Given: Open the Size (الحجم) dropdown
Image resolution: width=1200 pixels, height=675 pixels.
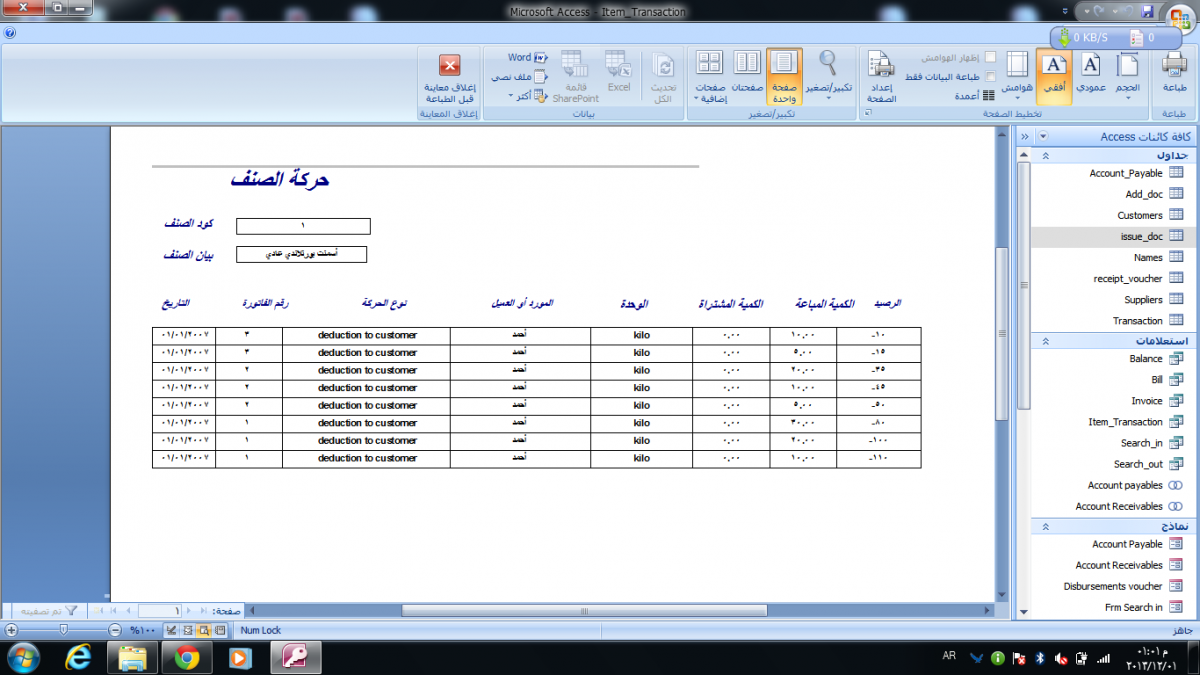Looking at the screenshot, I should coord(1127,74).
